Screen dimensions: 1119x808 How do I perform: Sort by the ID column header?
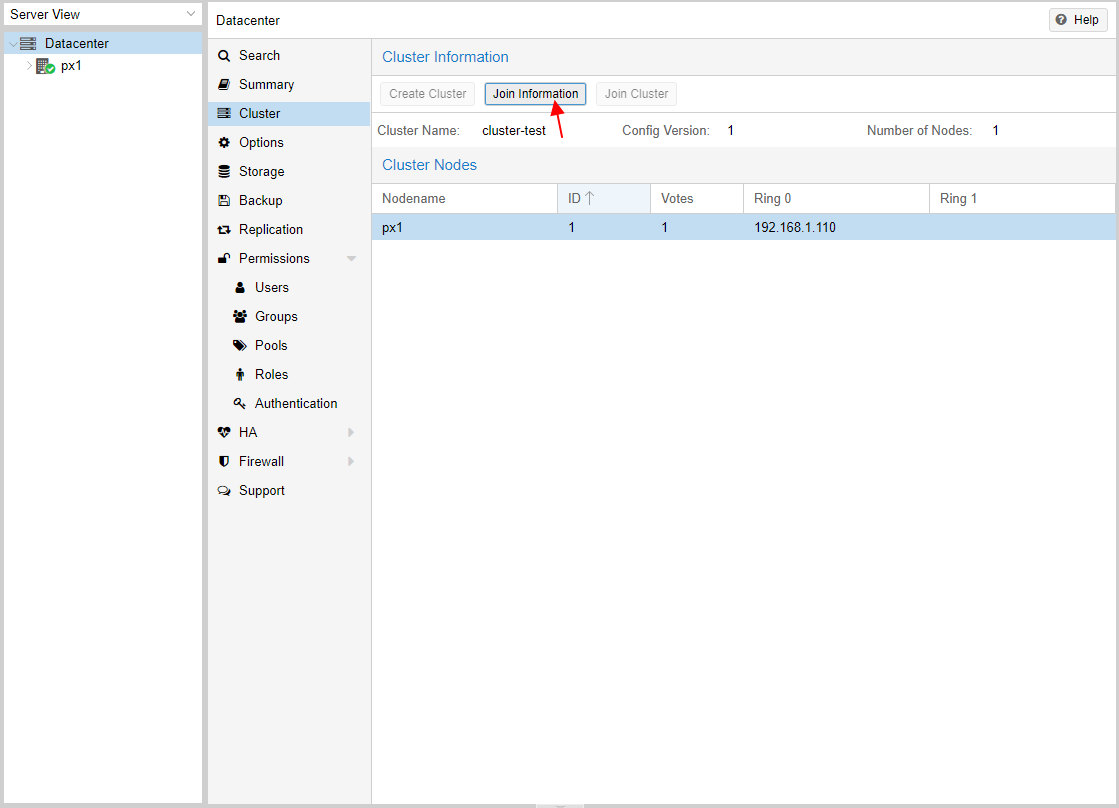coord(603,199)
